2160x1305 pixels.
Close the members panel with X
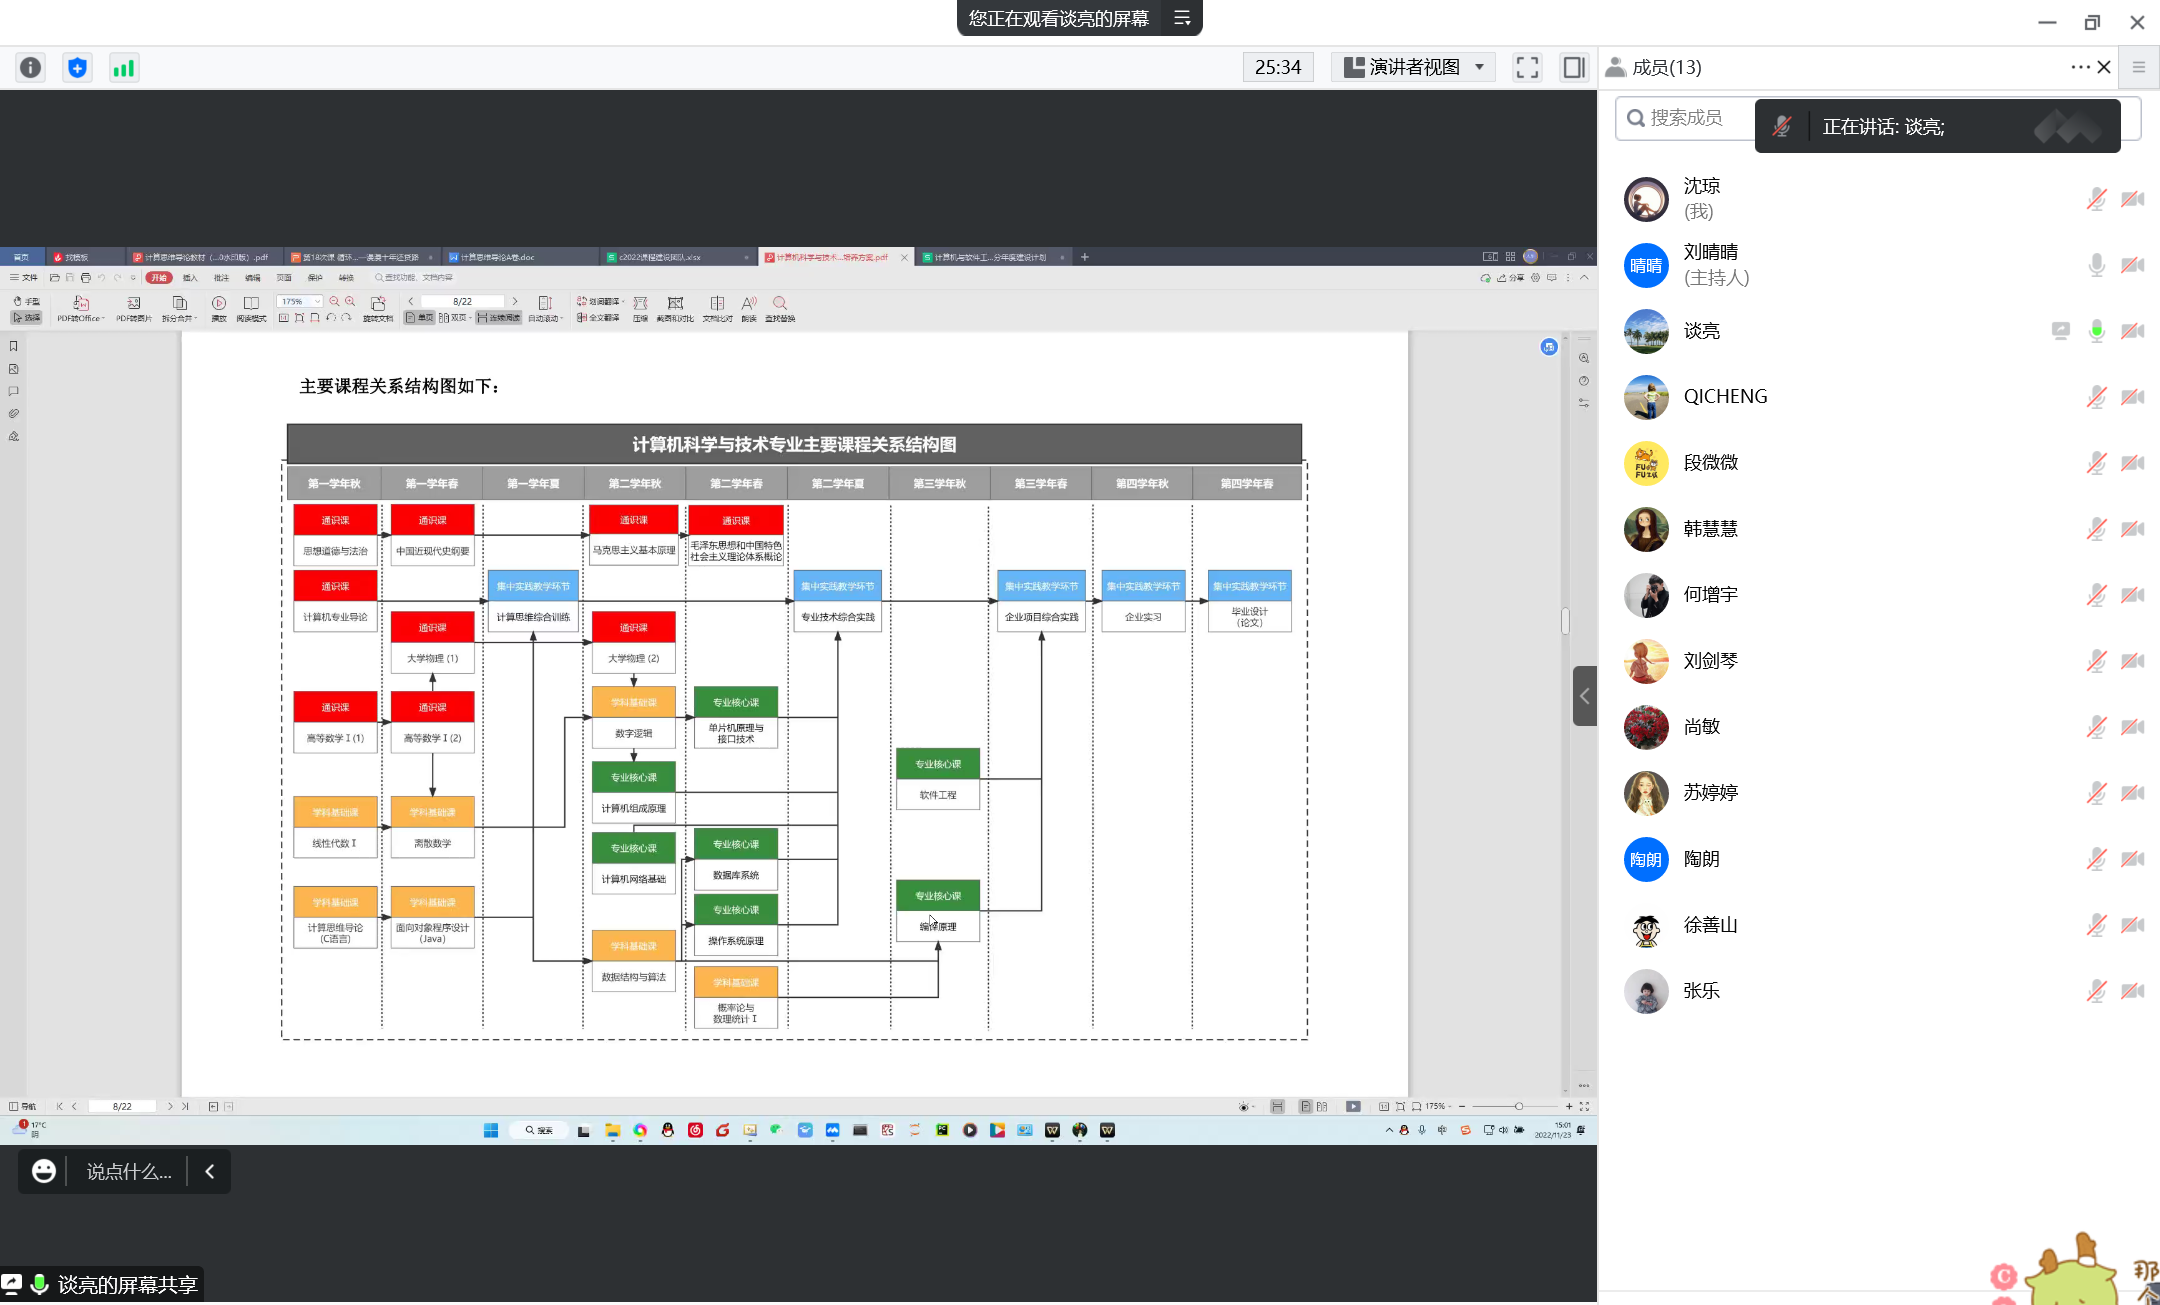point(2104,67)
